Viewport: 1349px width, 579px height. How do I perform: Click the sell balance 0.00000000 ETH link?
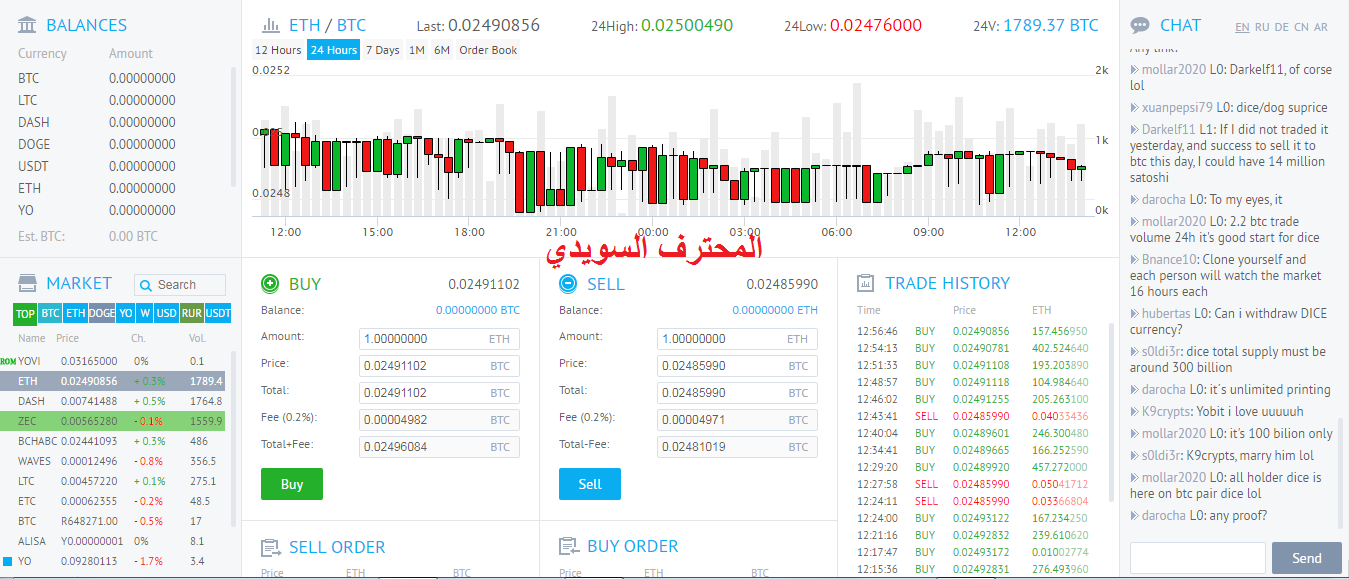[775, 310]
